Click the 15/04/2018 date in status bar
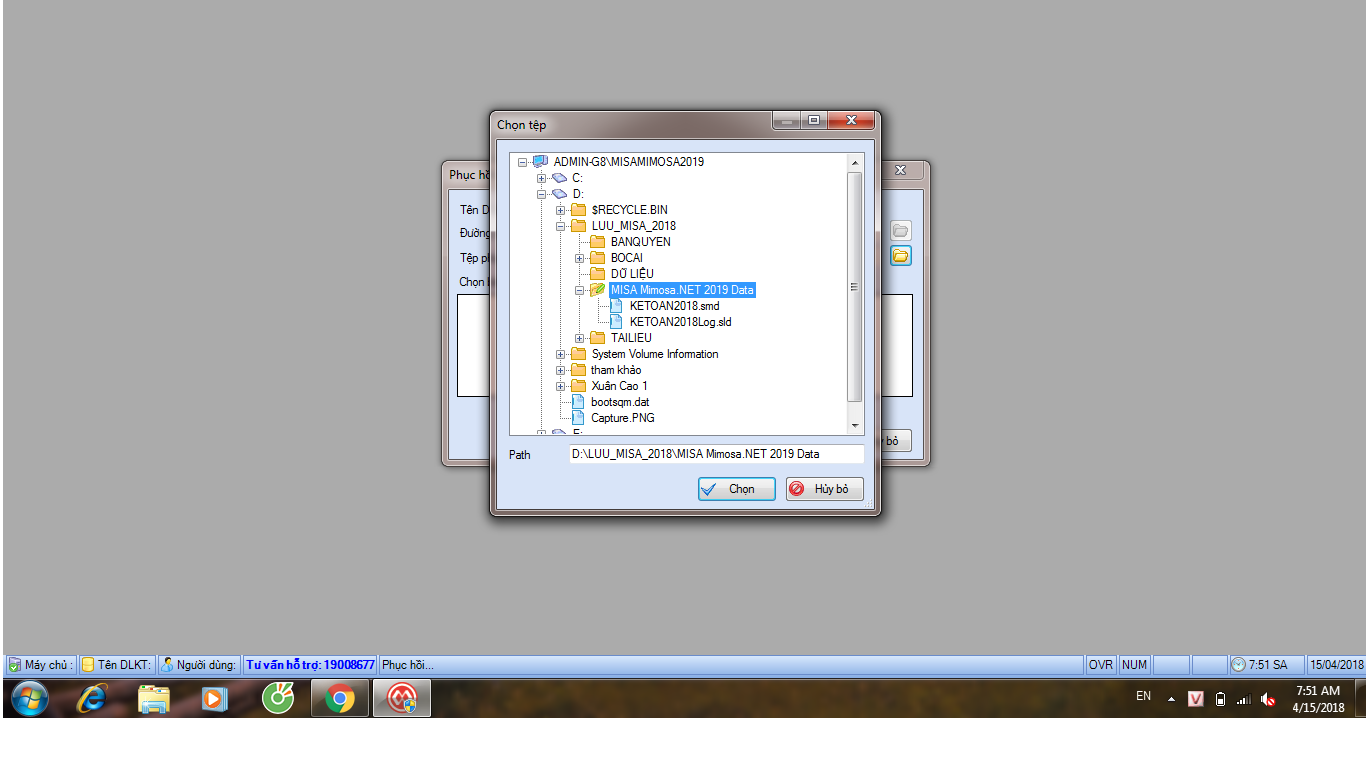Screen dimensions: 1366x768 coord(1337,665)
